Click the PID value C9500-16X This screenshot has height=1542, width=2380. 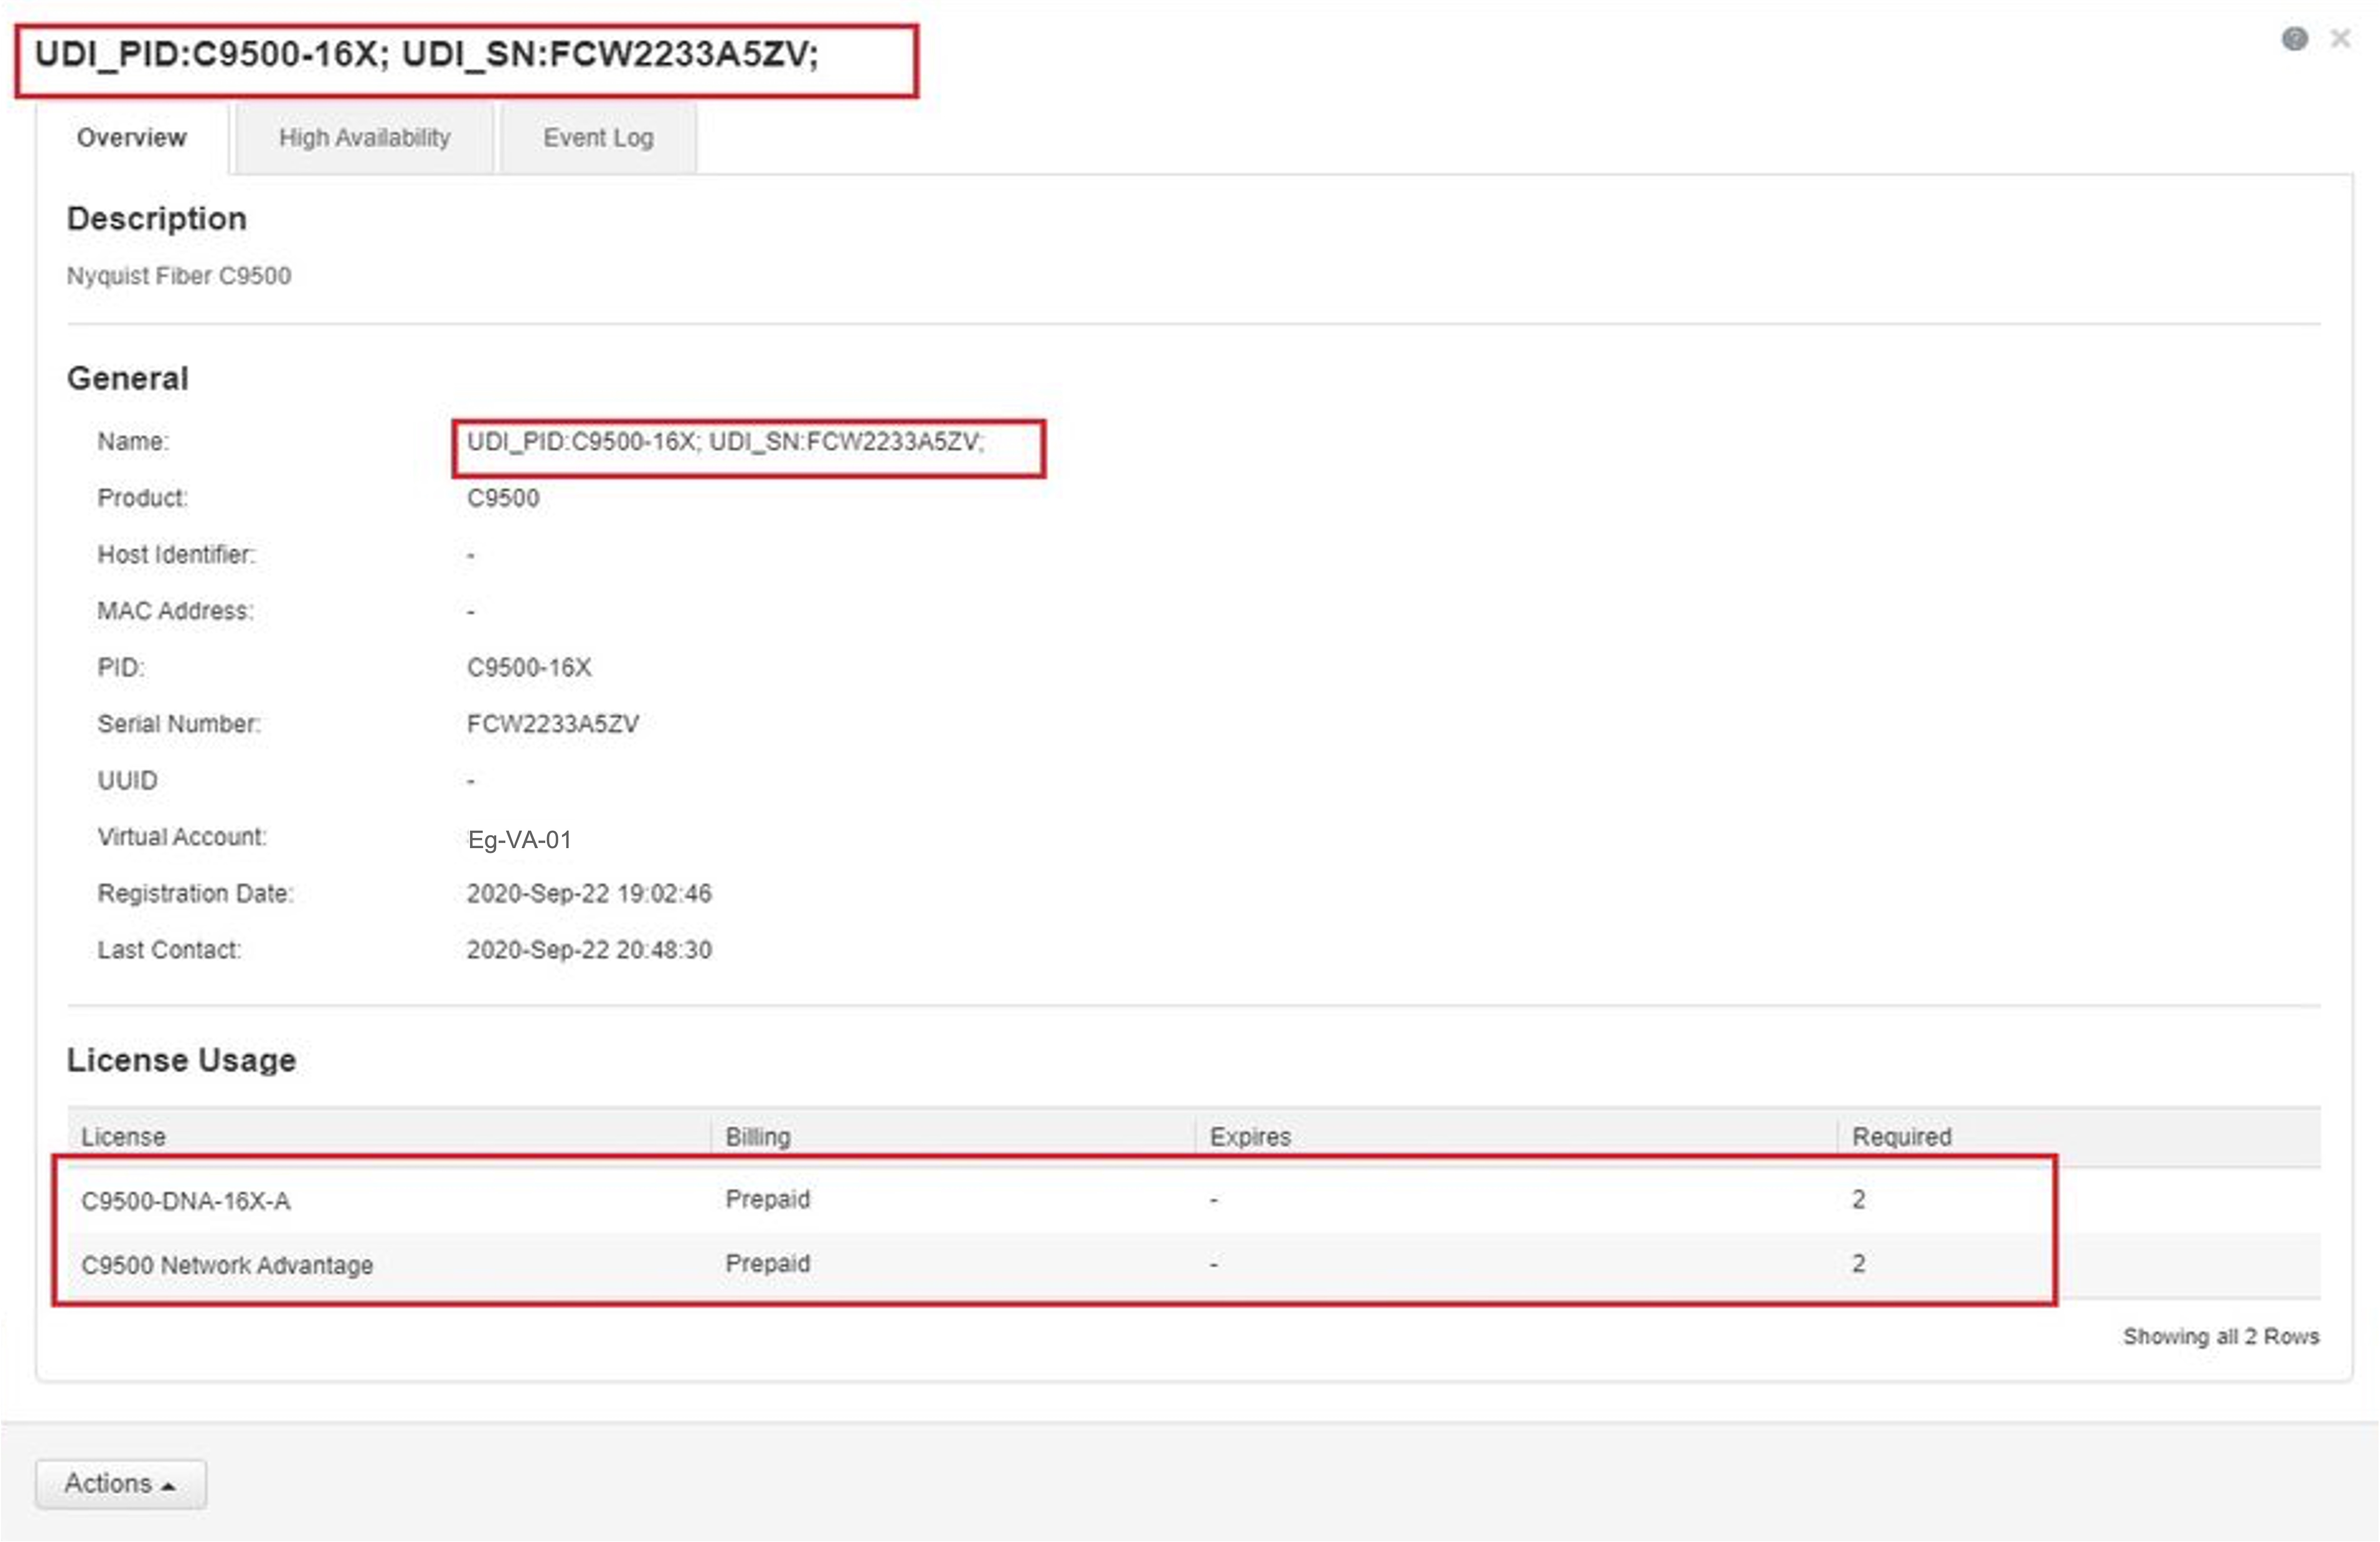[529, 668]
